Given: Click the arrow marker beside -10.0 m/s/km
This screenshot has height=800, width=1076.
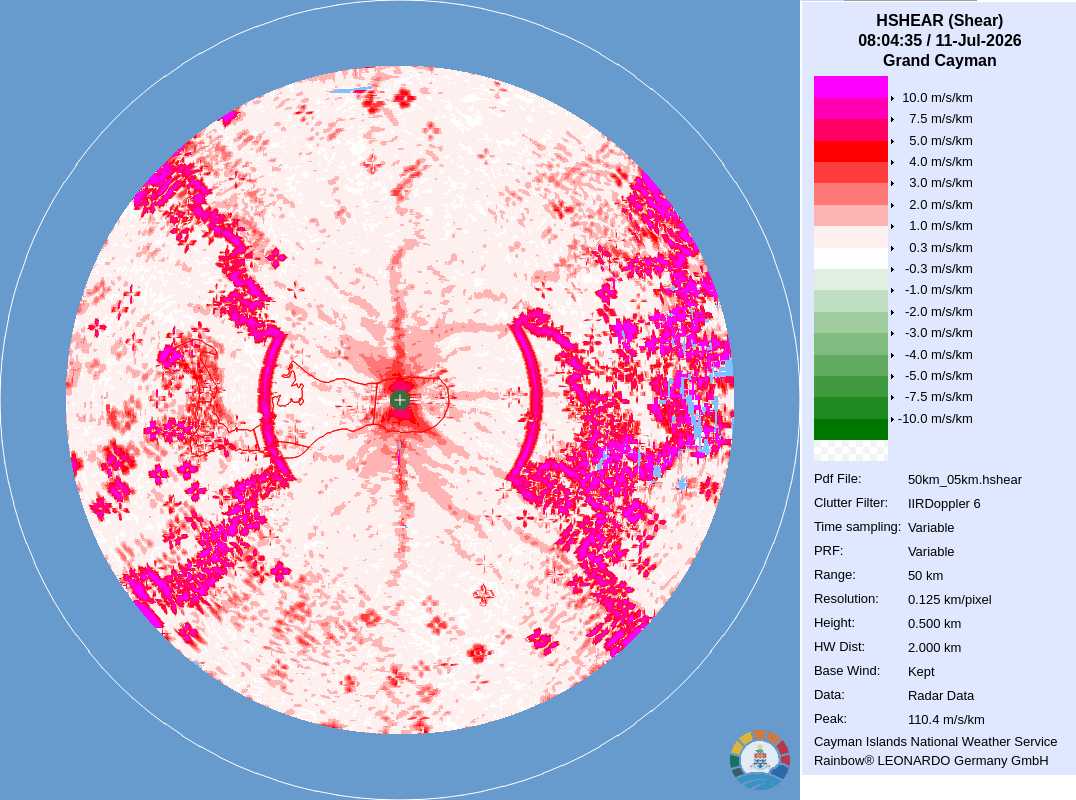Looking at the screenshot, I should click(892, 419).
